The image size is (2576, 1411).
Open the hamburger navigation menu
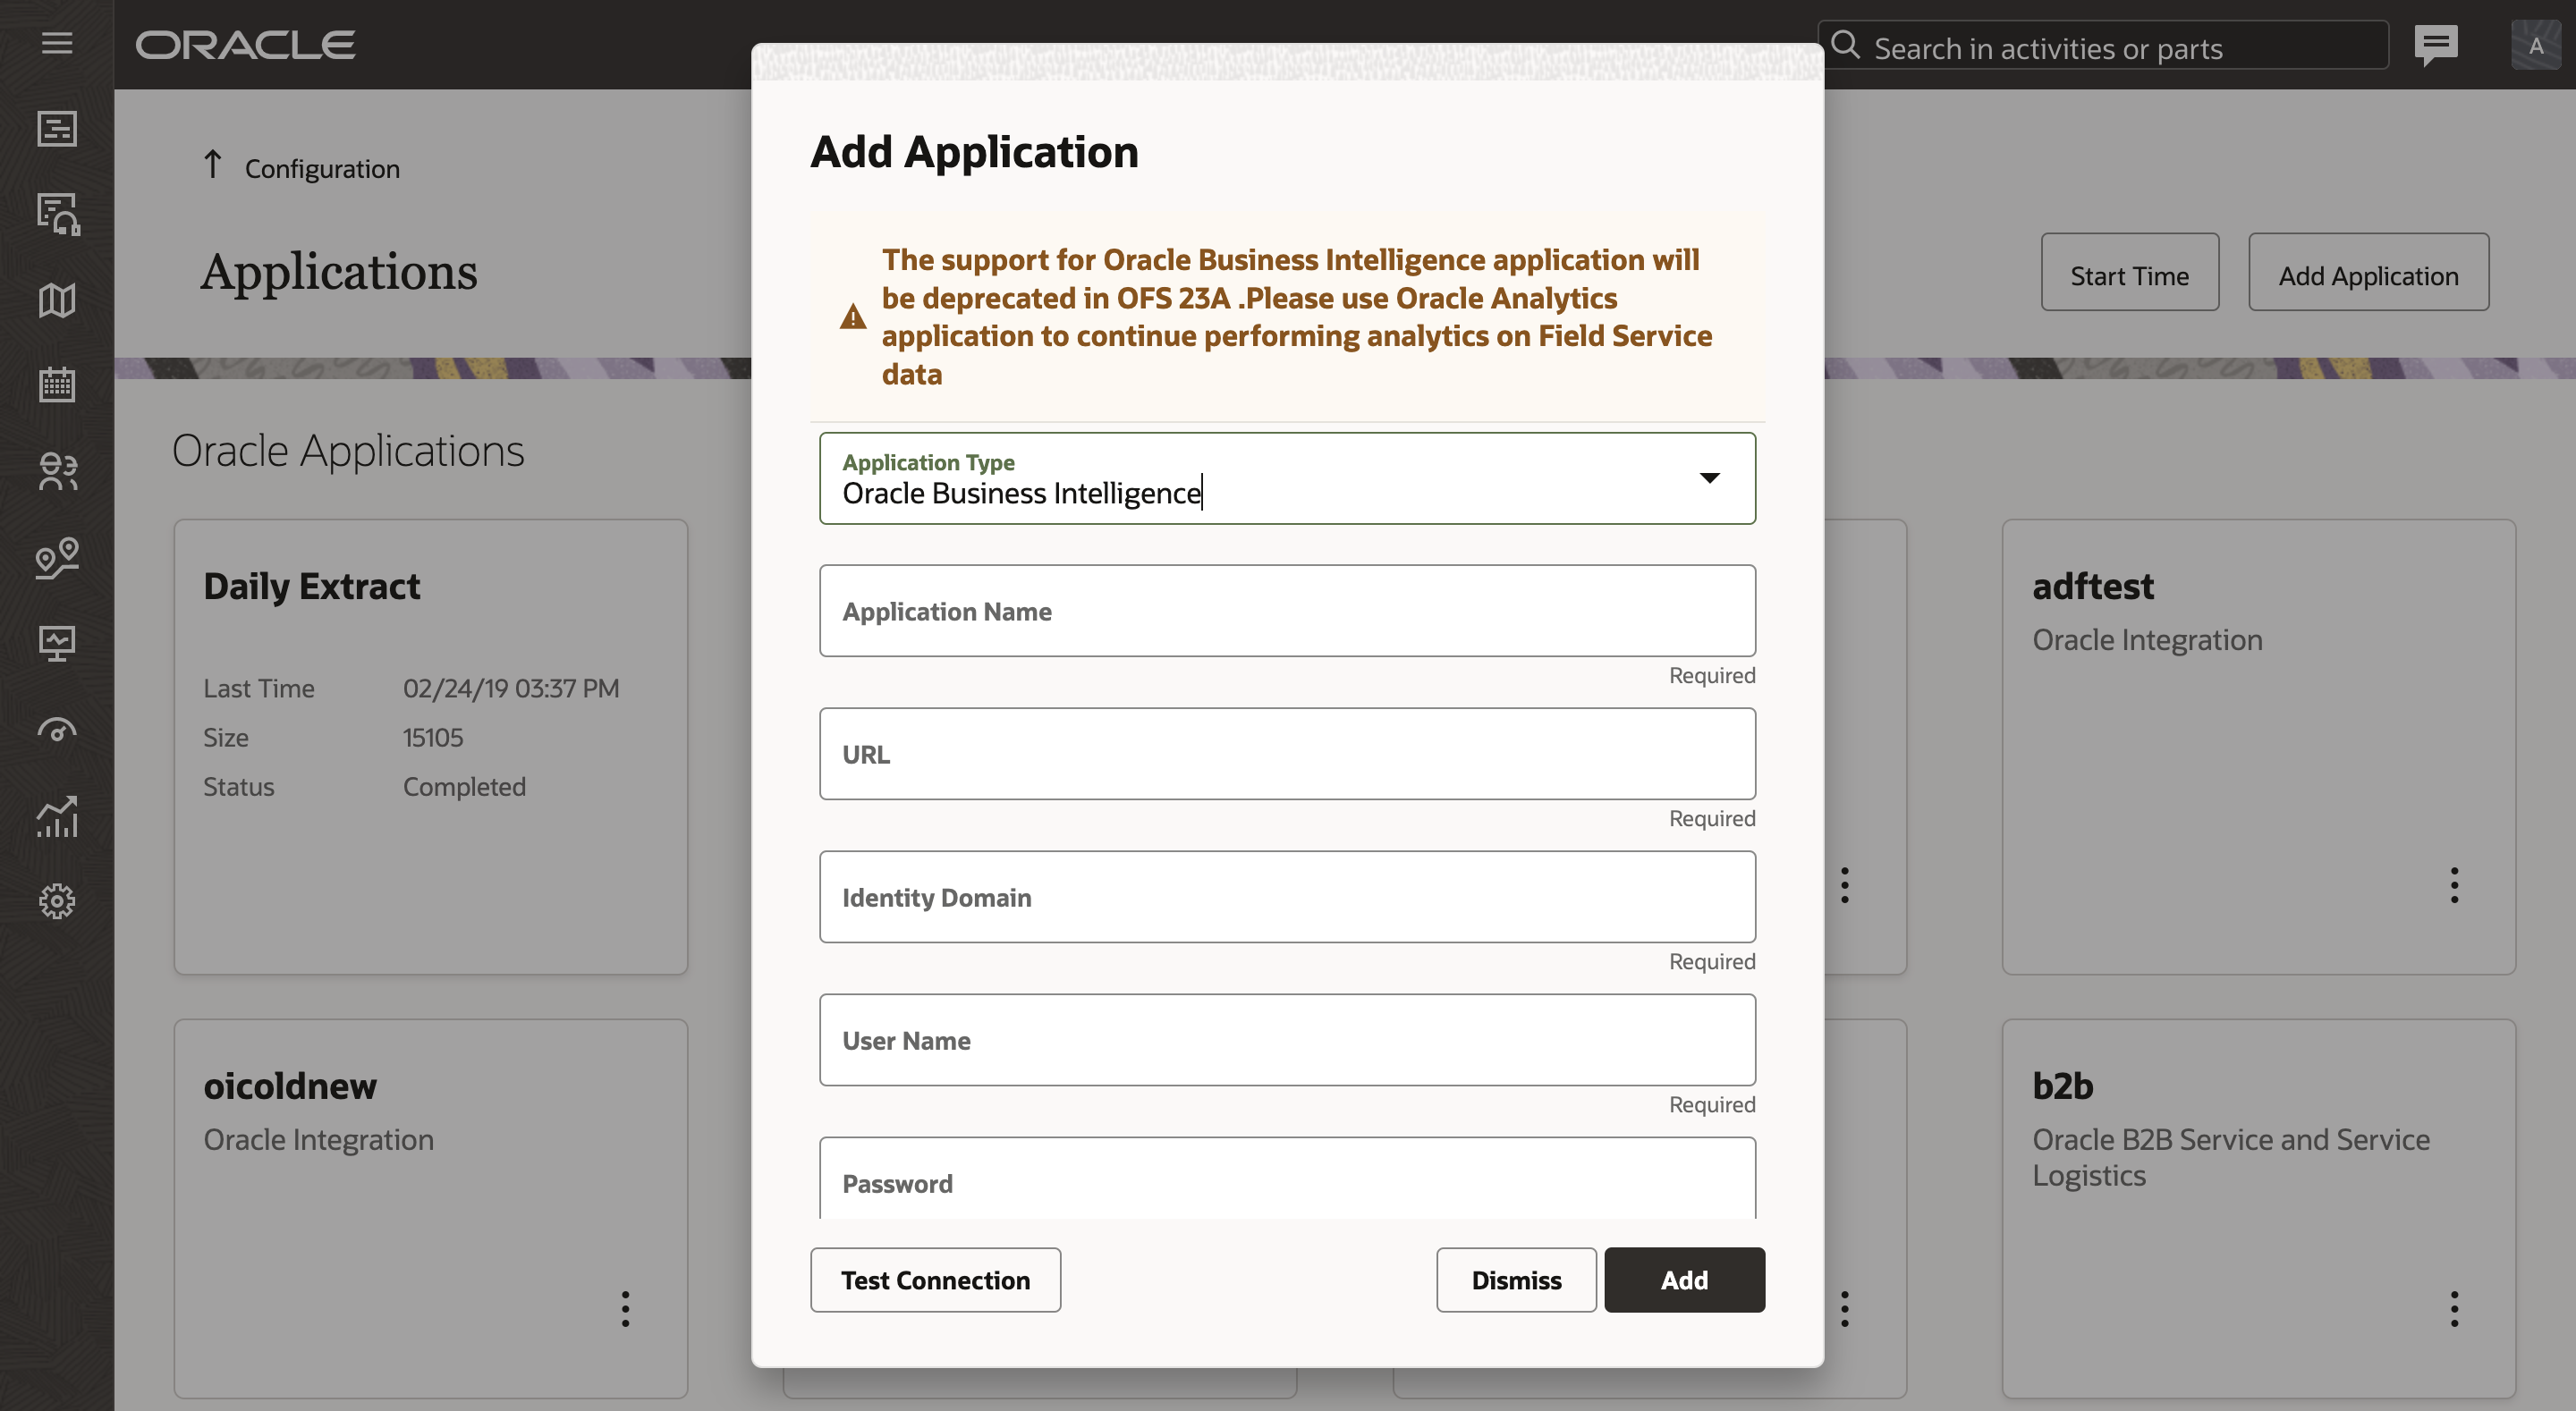click(x=57, y=43)
